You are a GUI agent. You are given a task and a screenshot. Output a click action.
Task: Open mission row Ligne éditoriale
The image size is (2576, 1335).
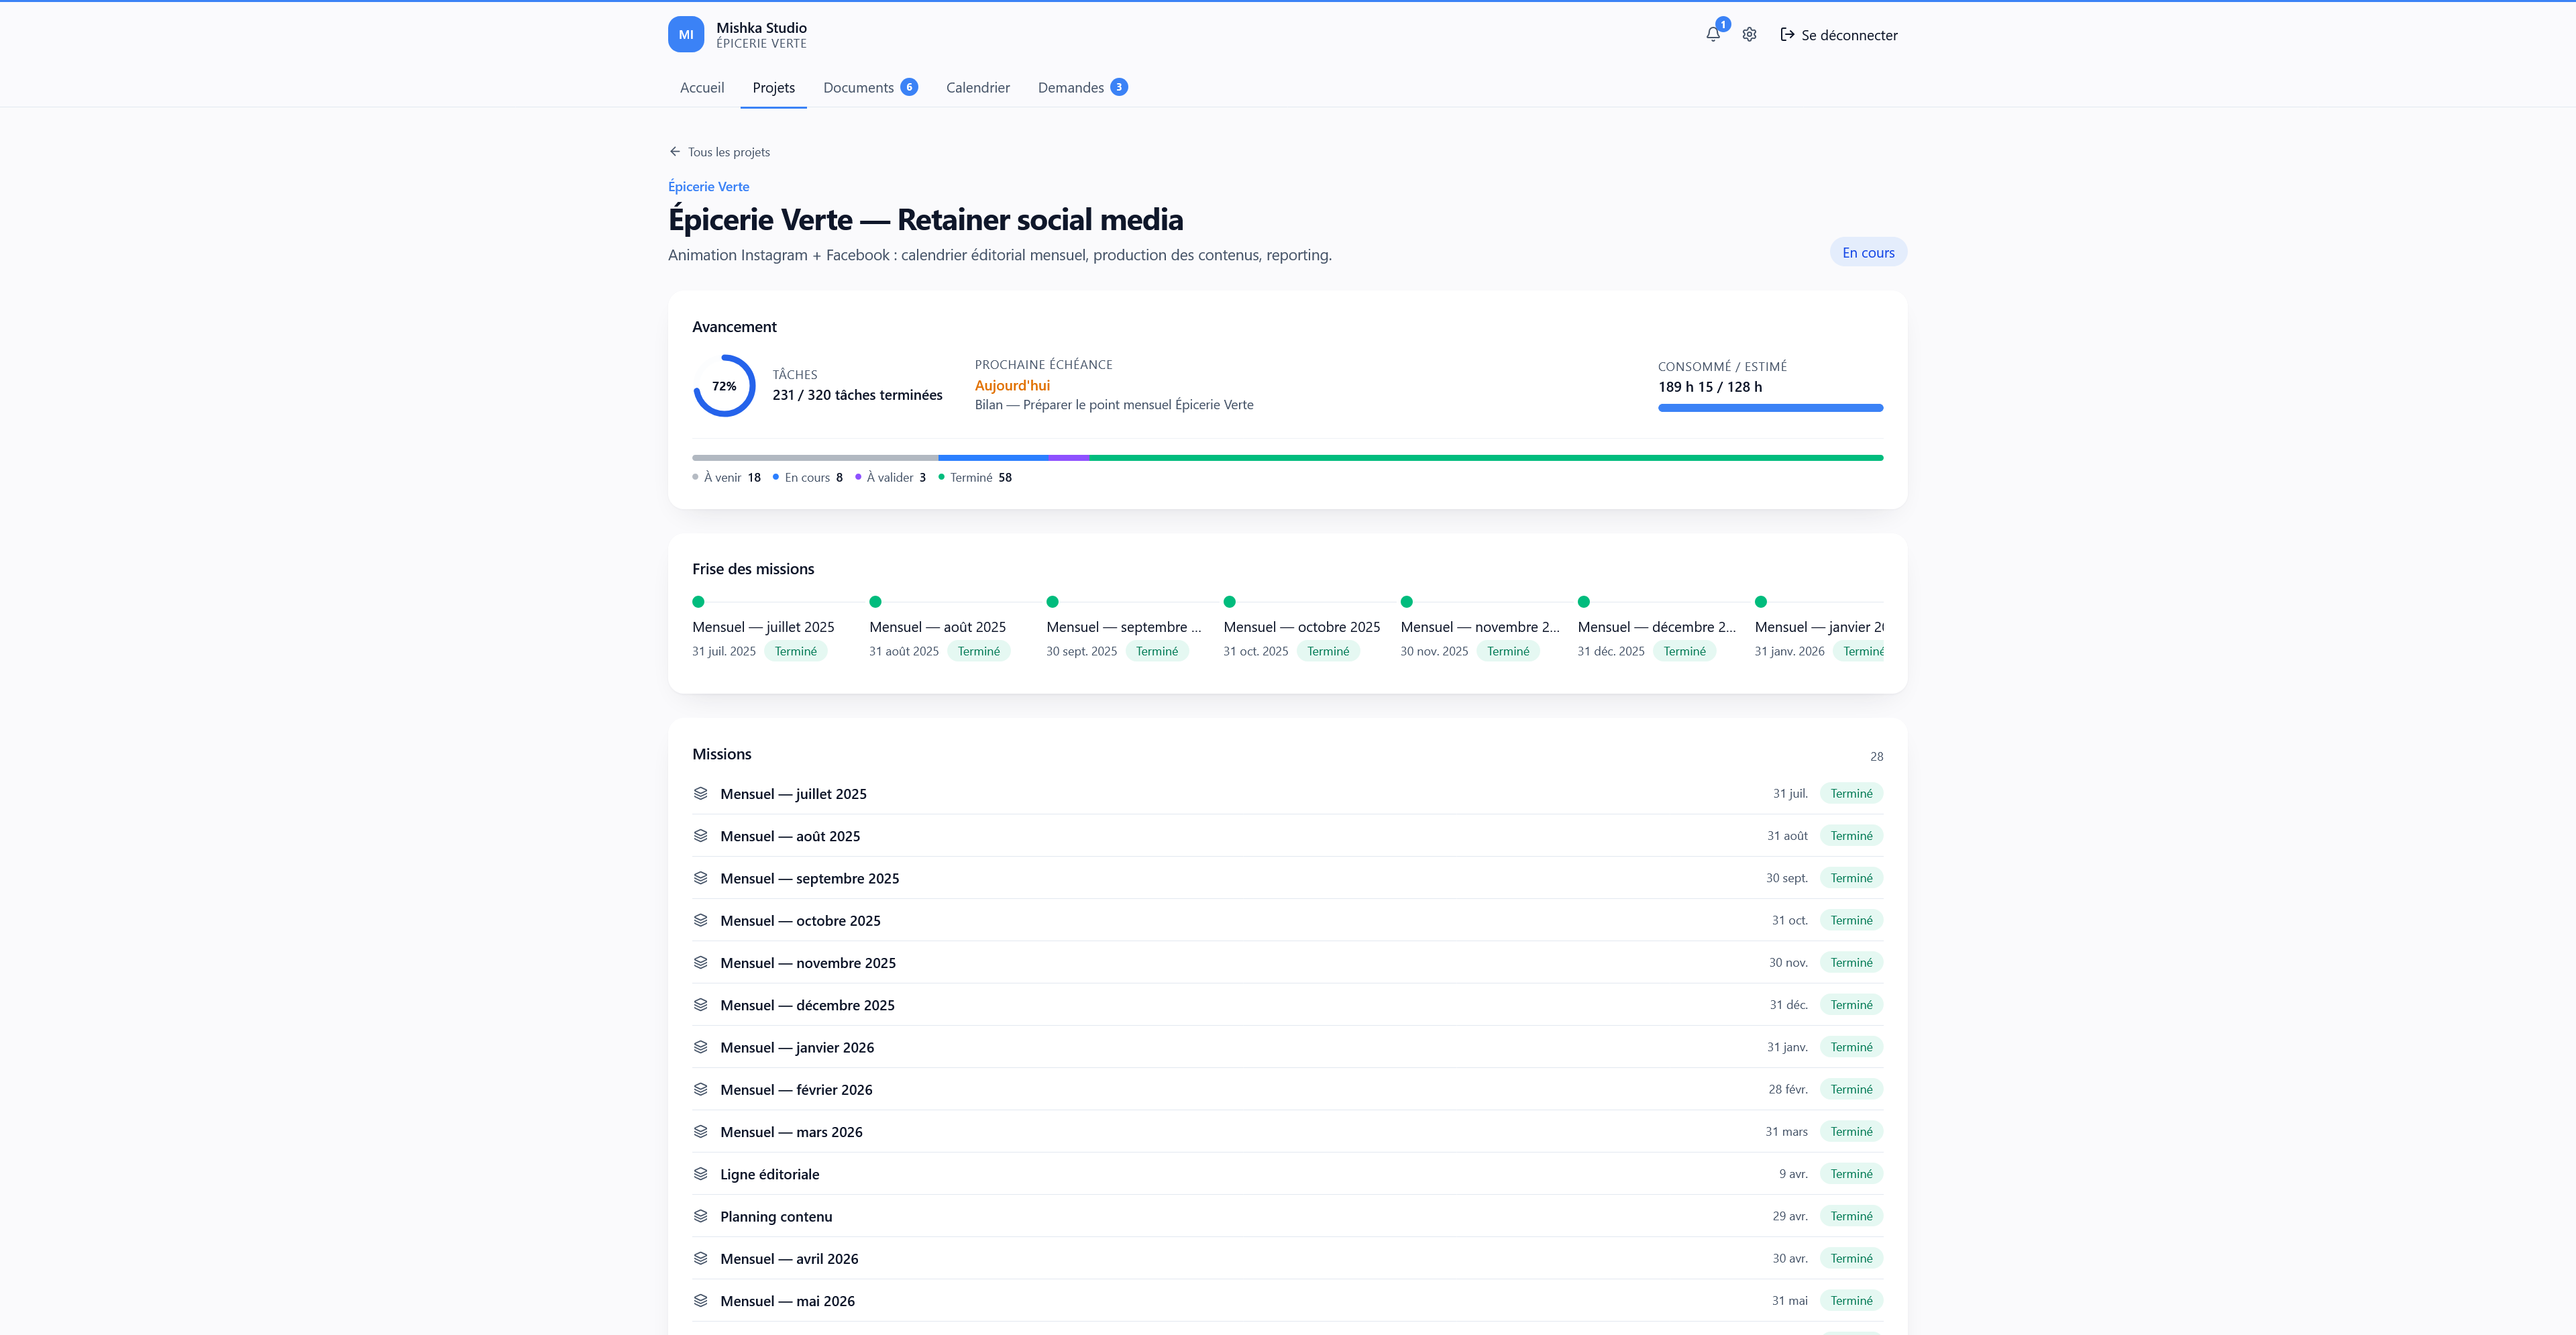pyautogui.click(x=1287, y=1173)
